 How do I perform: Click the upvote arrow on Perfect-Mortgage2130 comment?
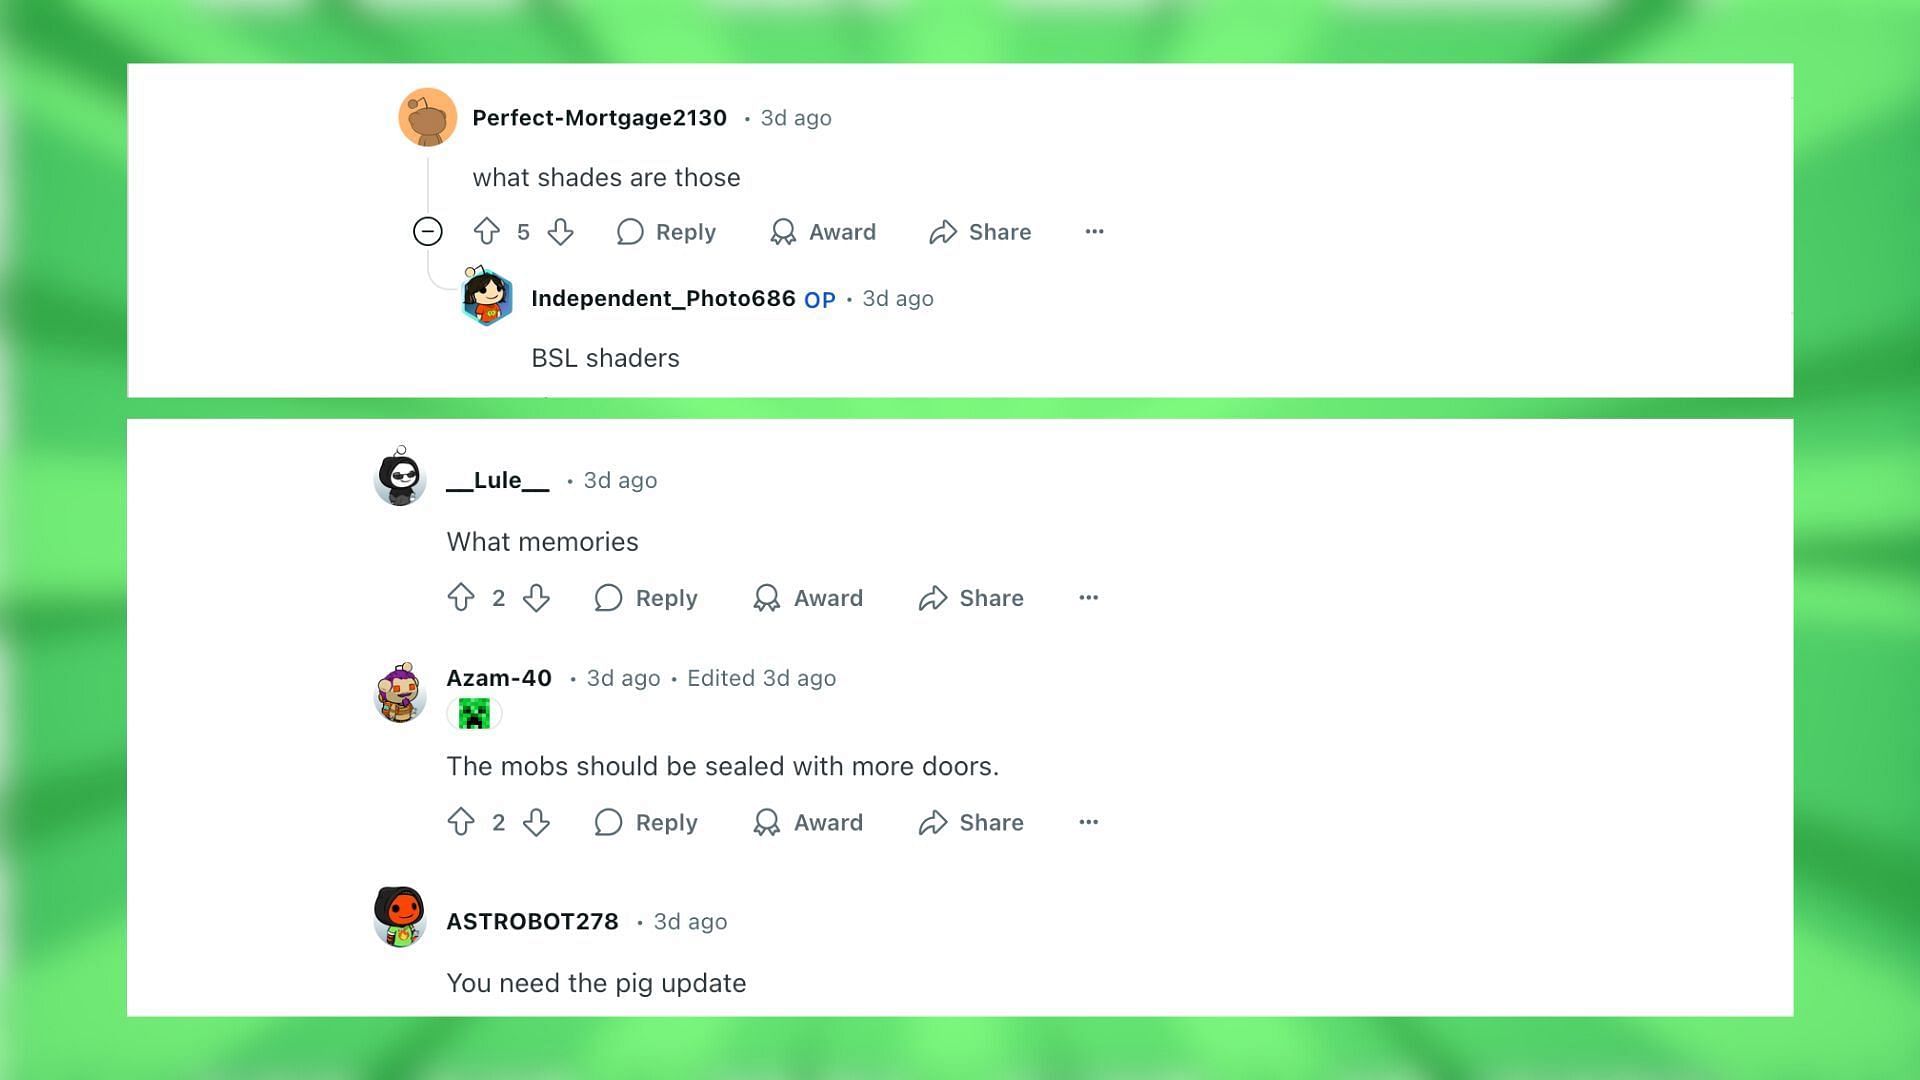pyautogui.click(x=485, y=231)
